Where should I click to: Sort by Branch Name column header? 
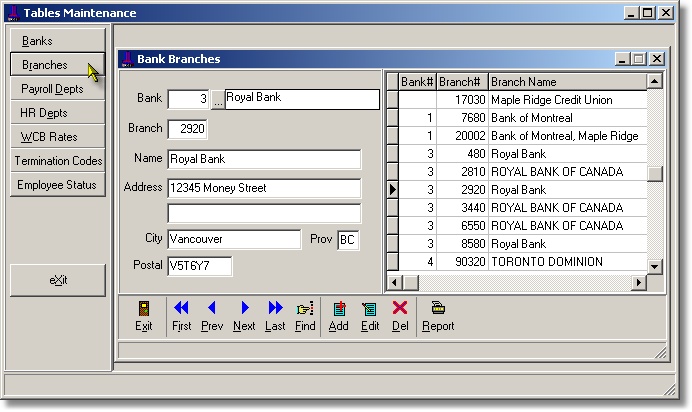click(566, 81)
